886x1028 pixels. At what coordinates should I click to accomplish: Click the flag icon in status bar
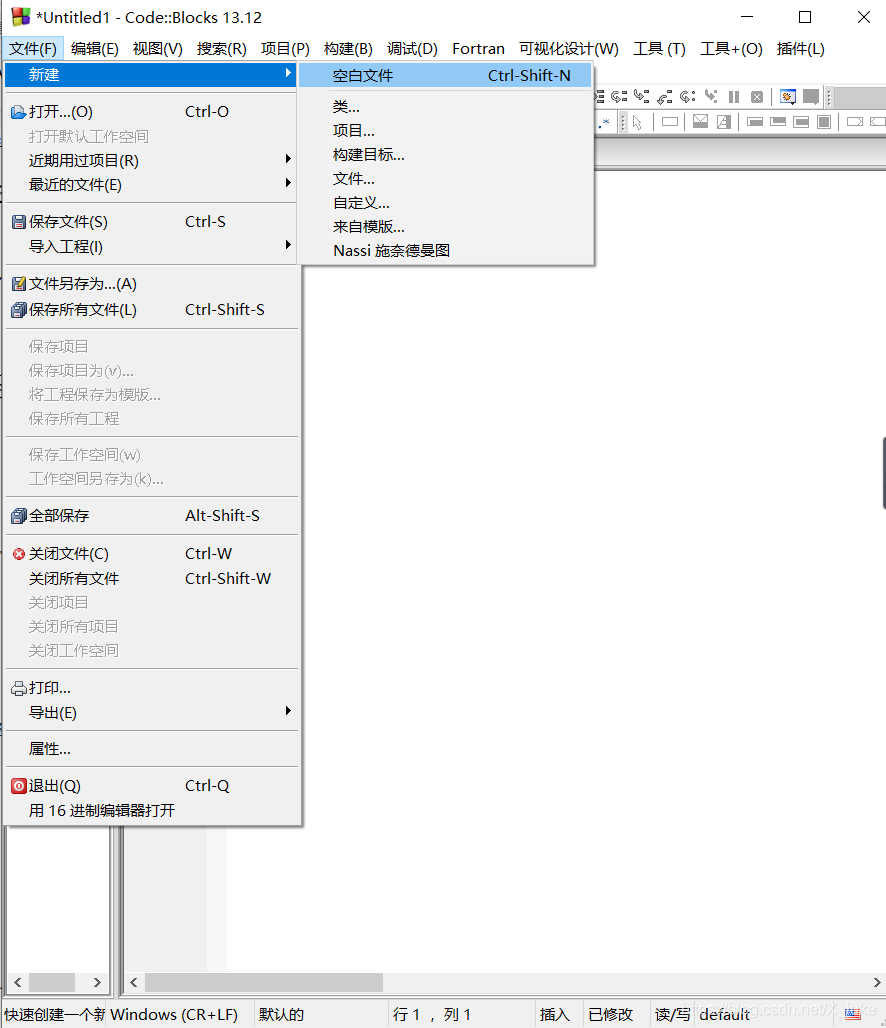tap(852, 1014)
